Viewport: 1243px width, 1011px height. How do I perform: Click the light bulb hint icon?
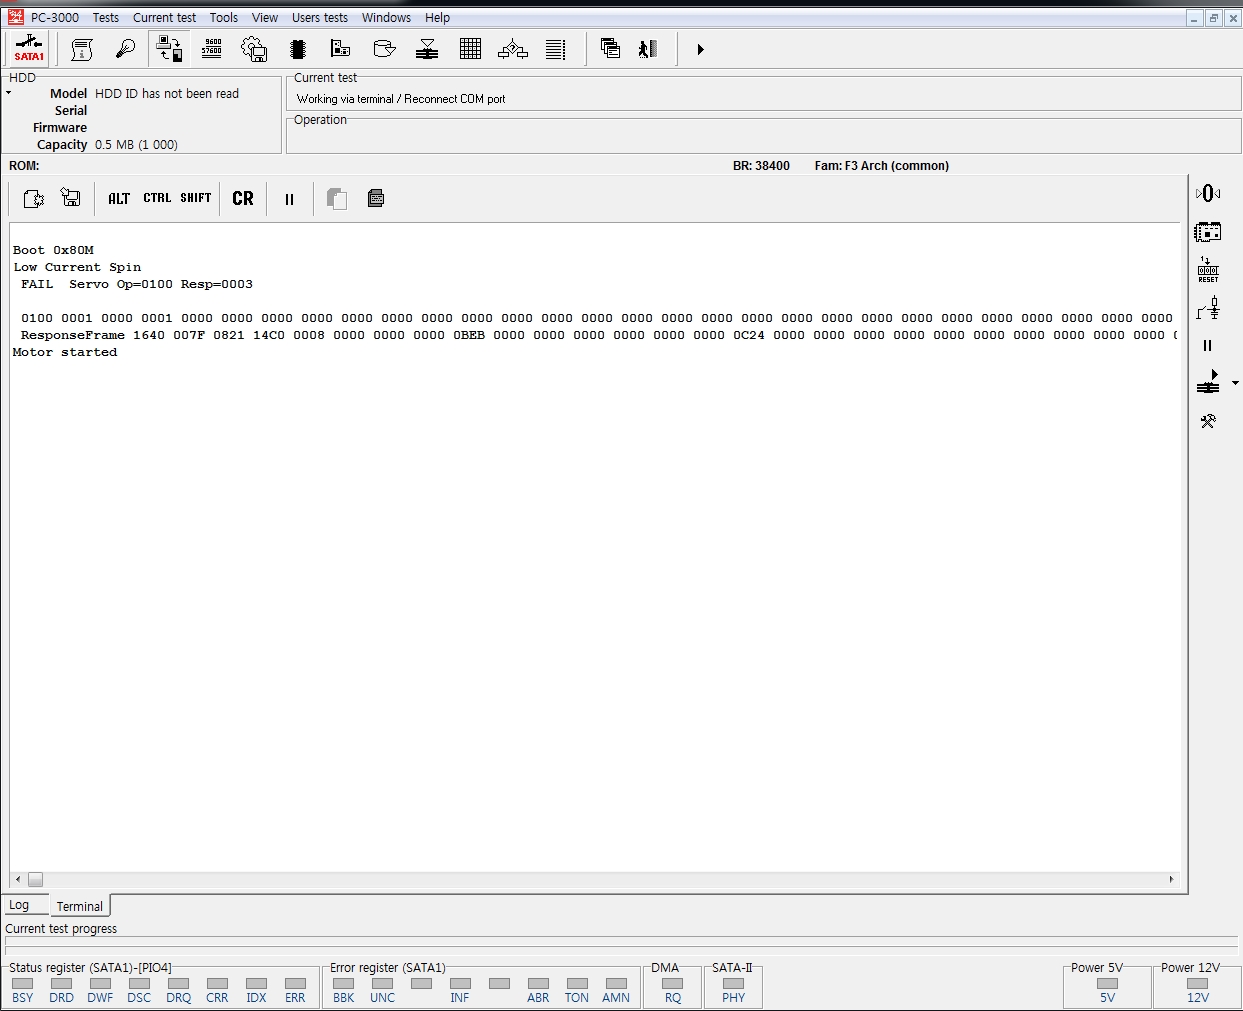[x=125, y=49]
